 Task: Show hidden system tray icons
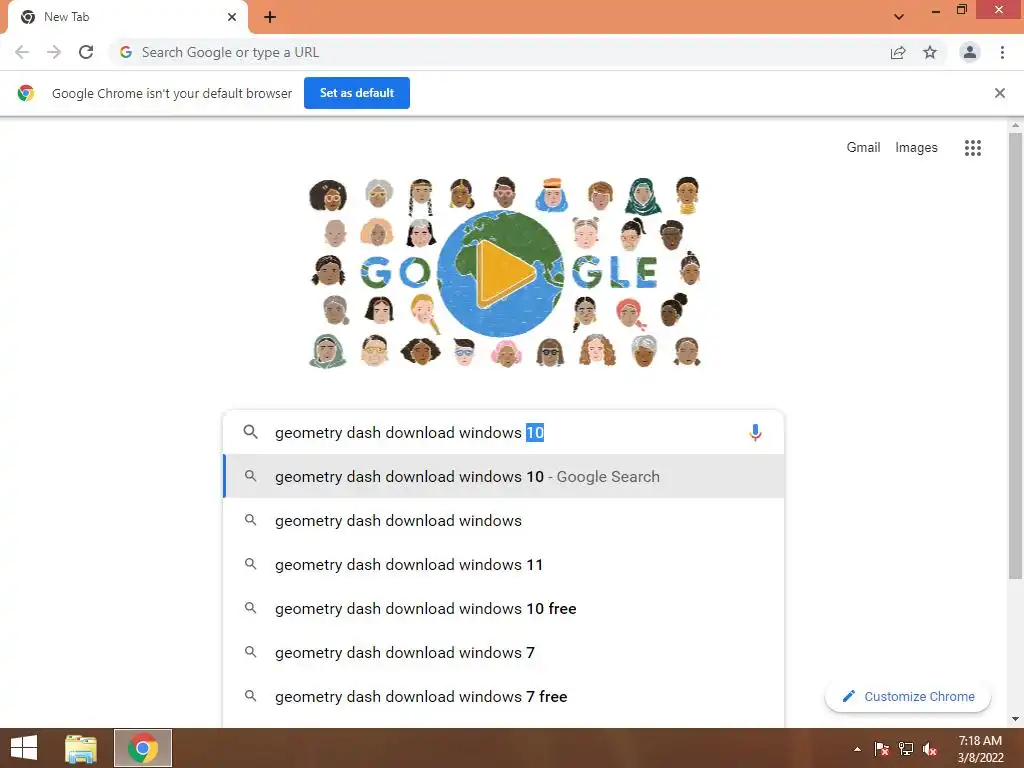[x=857, y=749]
